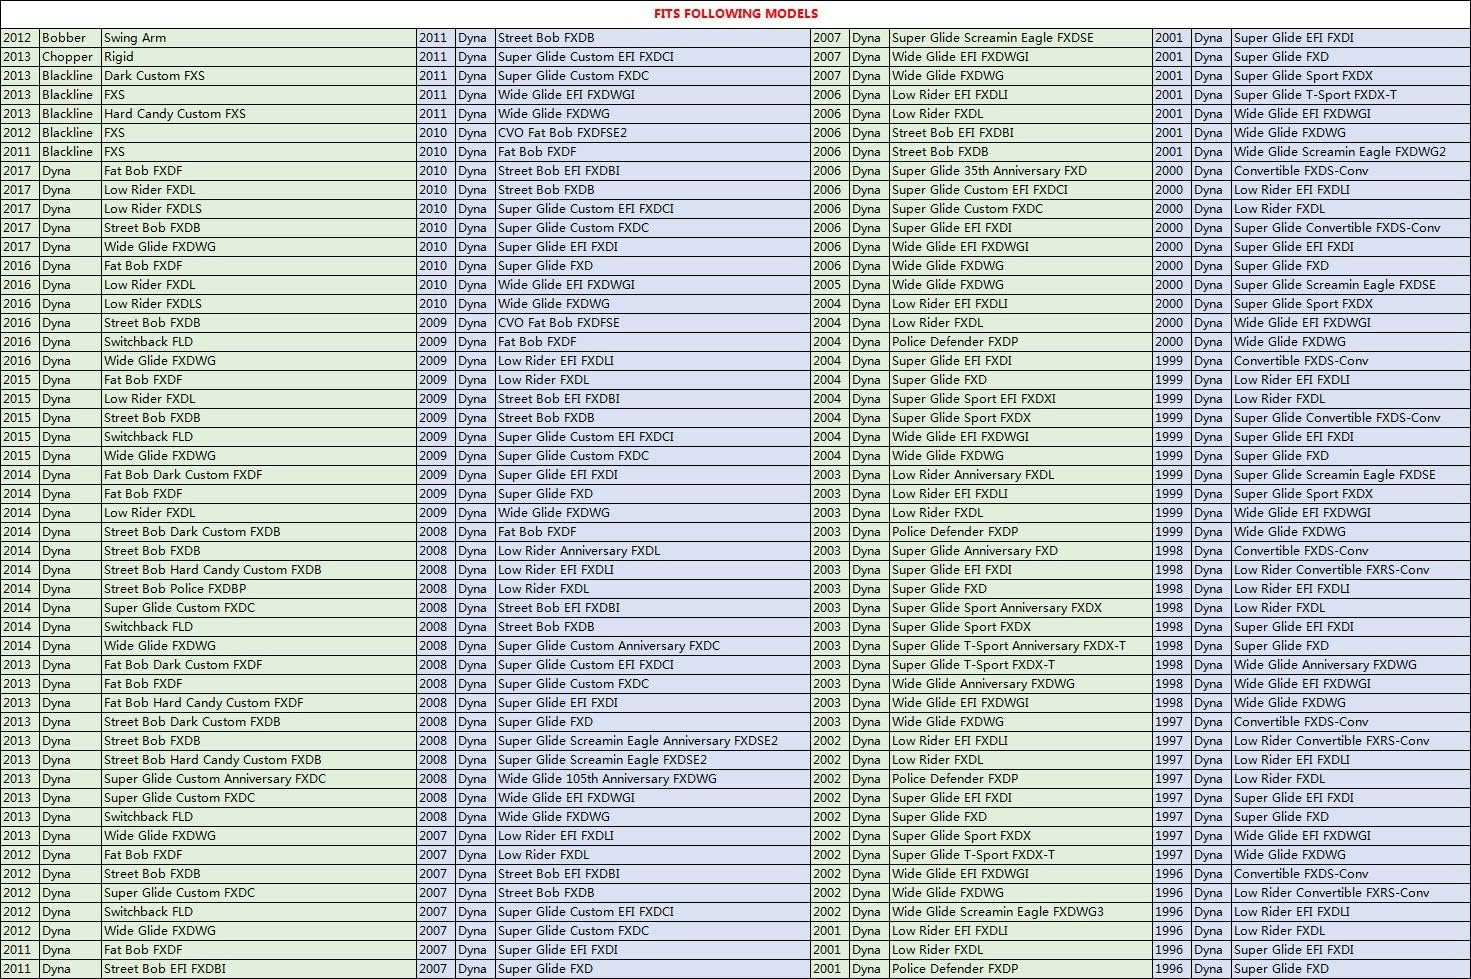Click the 'Bobber' category cell
The height and width of the screenshot is (979, 1471).
[64, 38]
